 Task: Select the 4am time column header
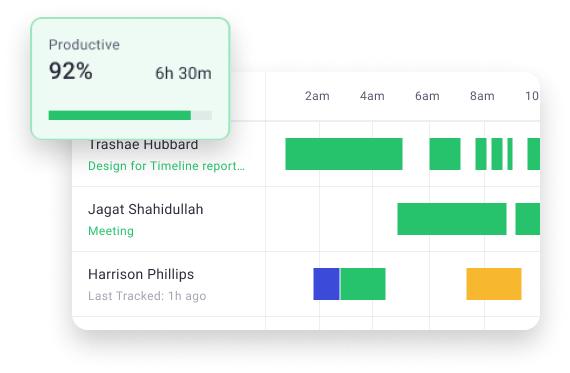click(x=372, y=96)
